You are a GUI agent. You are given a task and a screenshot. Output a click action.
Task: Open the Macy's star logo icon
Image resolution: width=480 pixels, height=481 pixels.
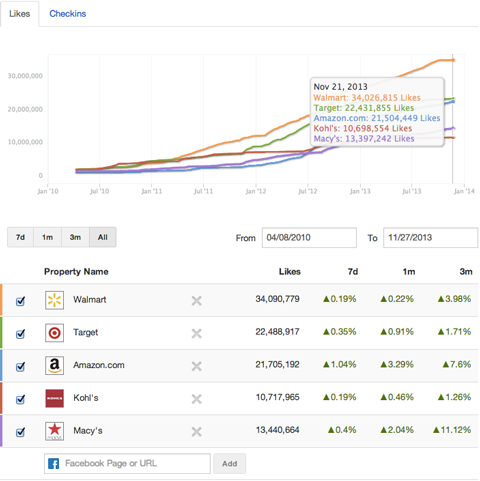pyautogui.click(x=54, y=431)
